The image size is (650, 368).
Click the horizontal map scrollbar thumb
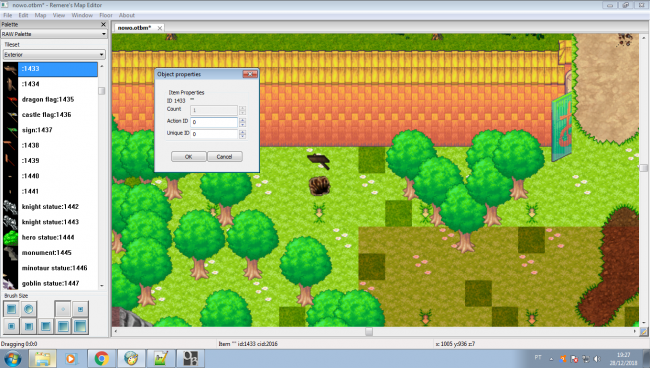coord(369,332)
